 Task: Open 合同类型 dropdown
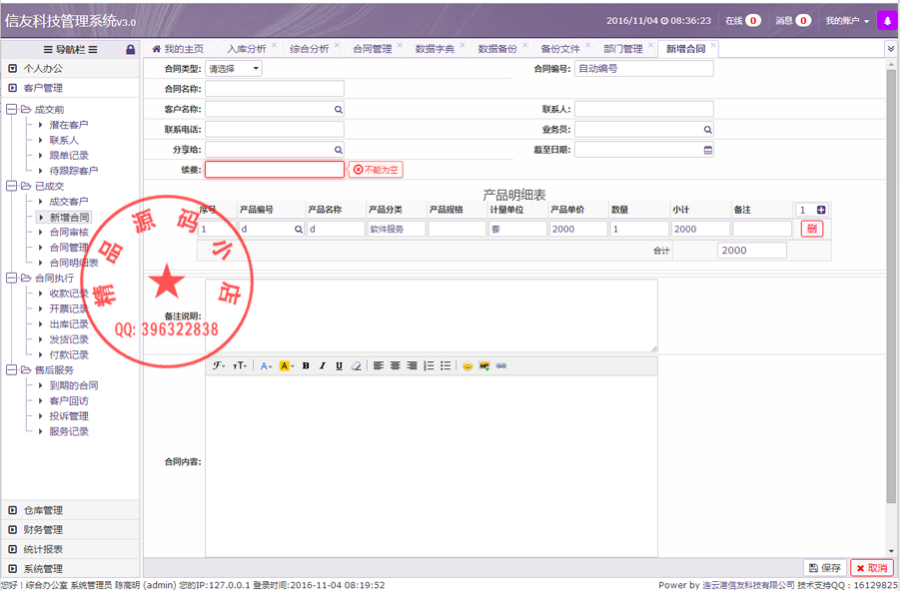[x=234, y=69]
